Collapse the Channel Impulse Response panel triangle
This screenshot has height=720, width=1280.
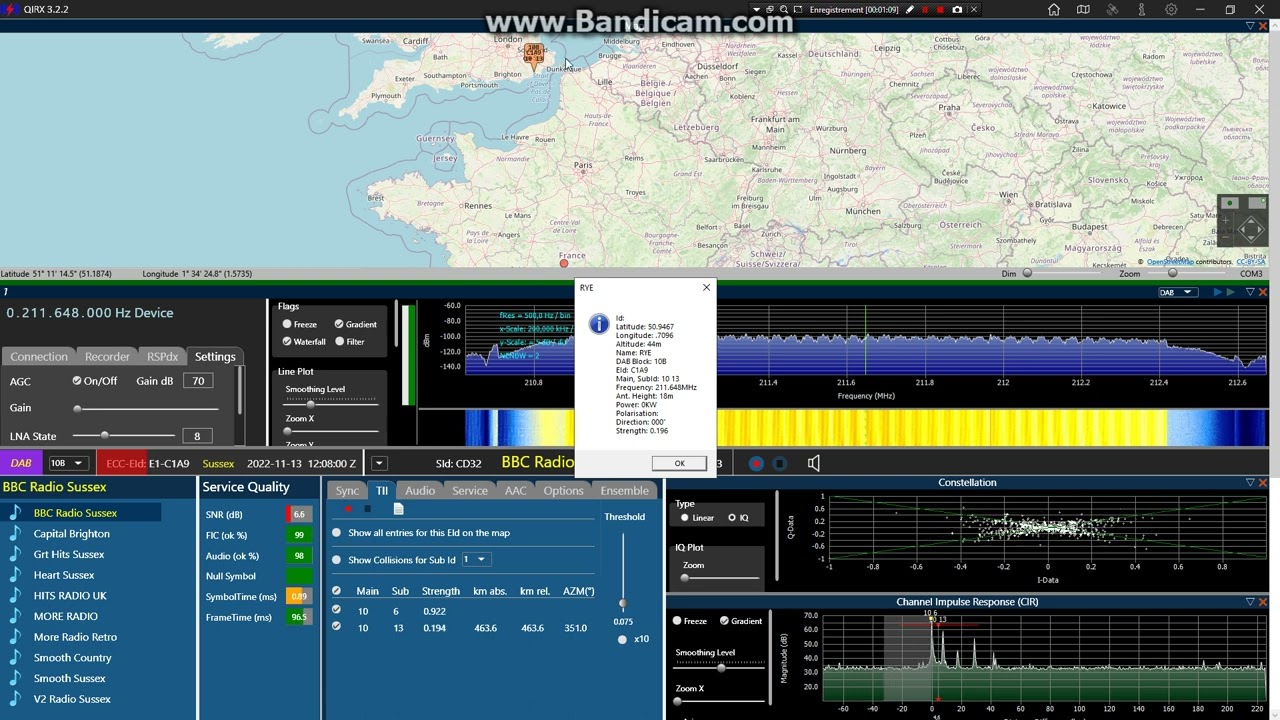tap(1250, 602)
